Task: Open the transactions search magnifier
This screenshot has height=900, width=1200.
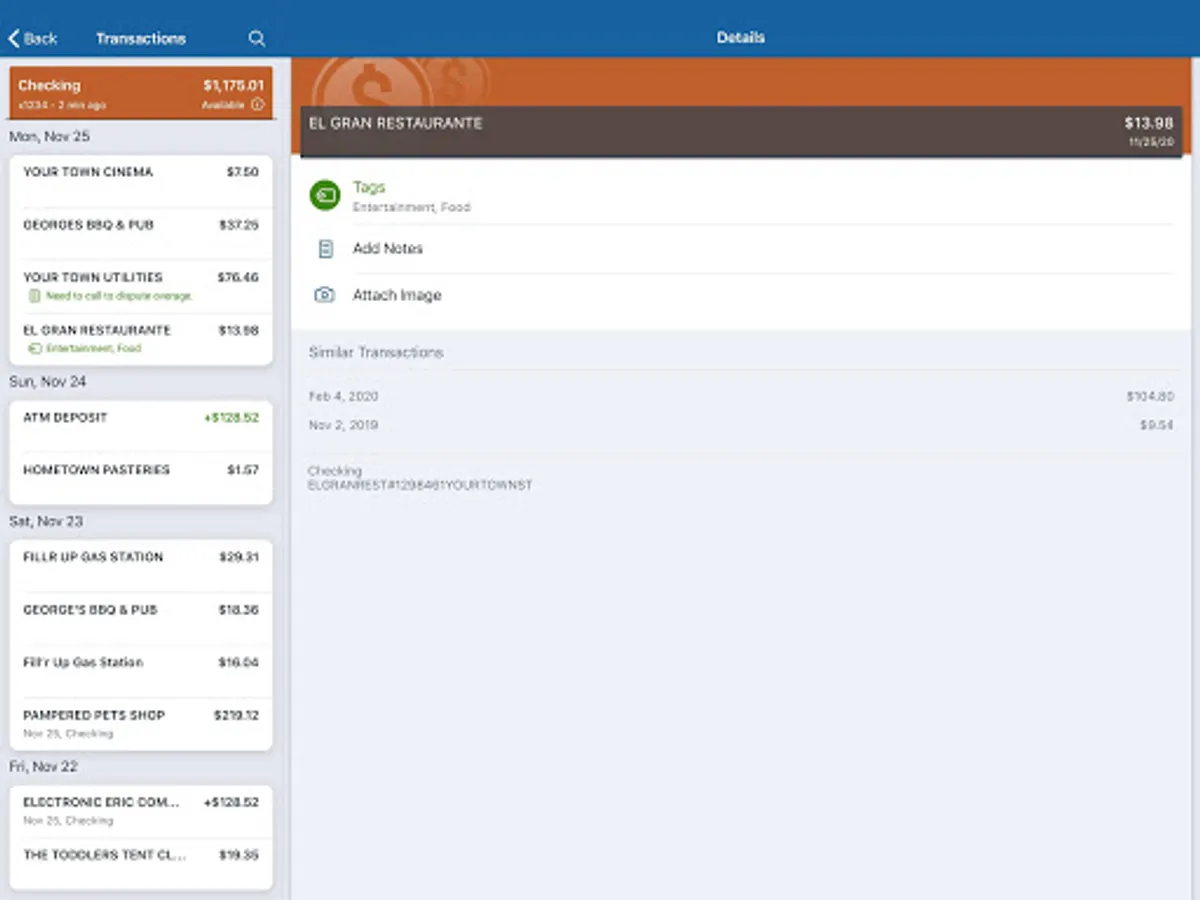Action: (x=257, y=38)
